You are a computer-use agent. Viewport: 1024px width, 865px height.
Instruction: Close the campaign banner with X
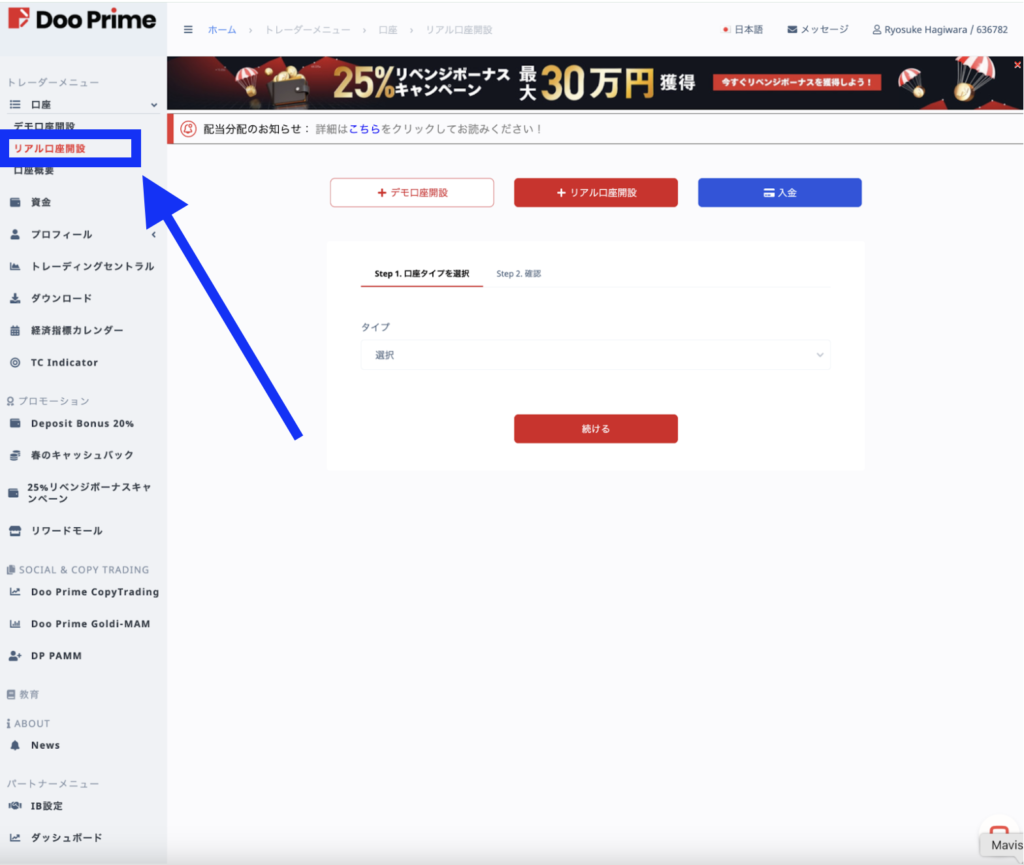pyautogui.click(x=1017, y=65)
